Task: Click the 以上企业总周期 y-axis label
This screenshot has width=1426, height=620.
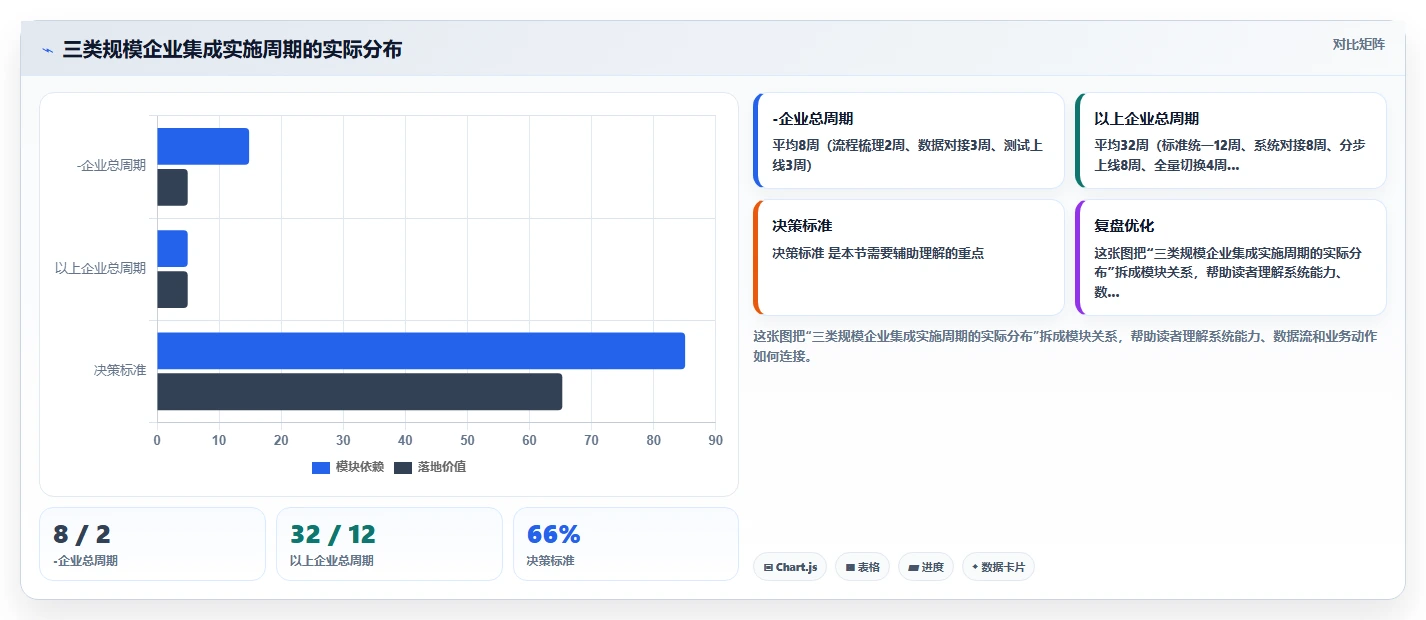Action: (100, 268)
